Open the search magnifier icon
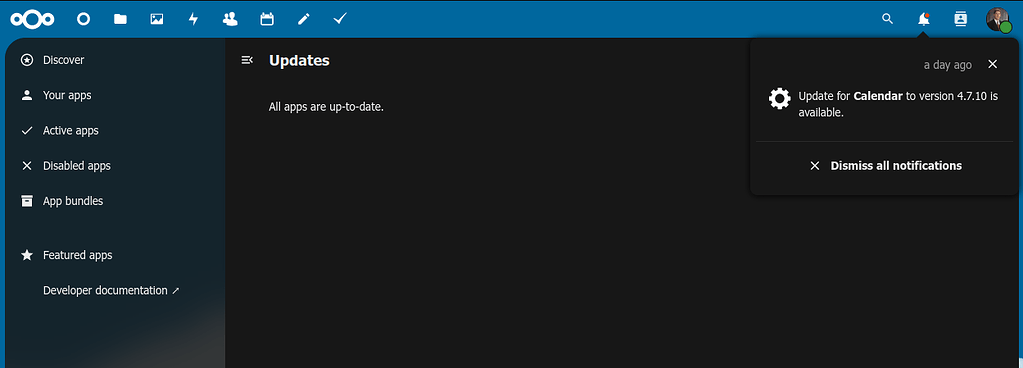1023x368 pixels. coord(887,19)
